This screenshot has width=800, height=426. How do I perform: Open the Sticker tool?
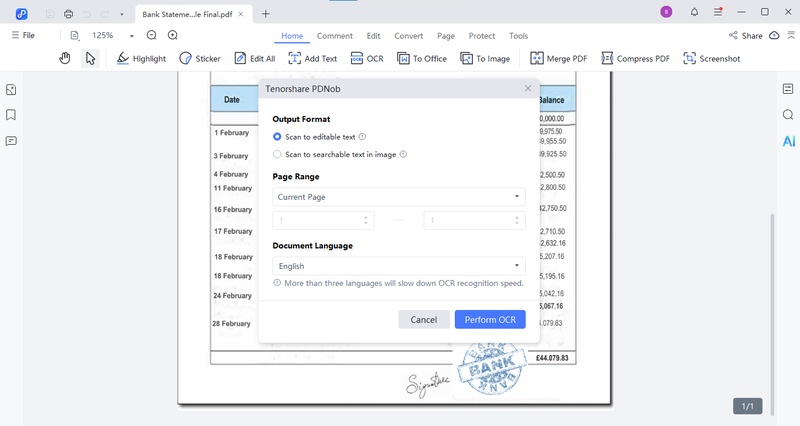tap(200, 59)
